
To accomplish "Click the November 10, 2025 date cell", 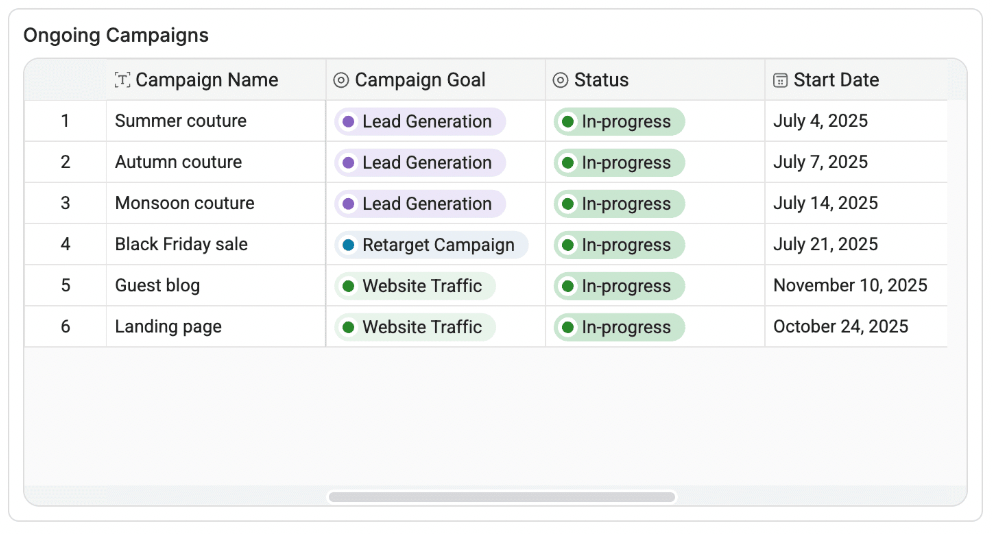I will pos(850,286).
